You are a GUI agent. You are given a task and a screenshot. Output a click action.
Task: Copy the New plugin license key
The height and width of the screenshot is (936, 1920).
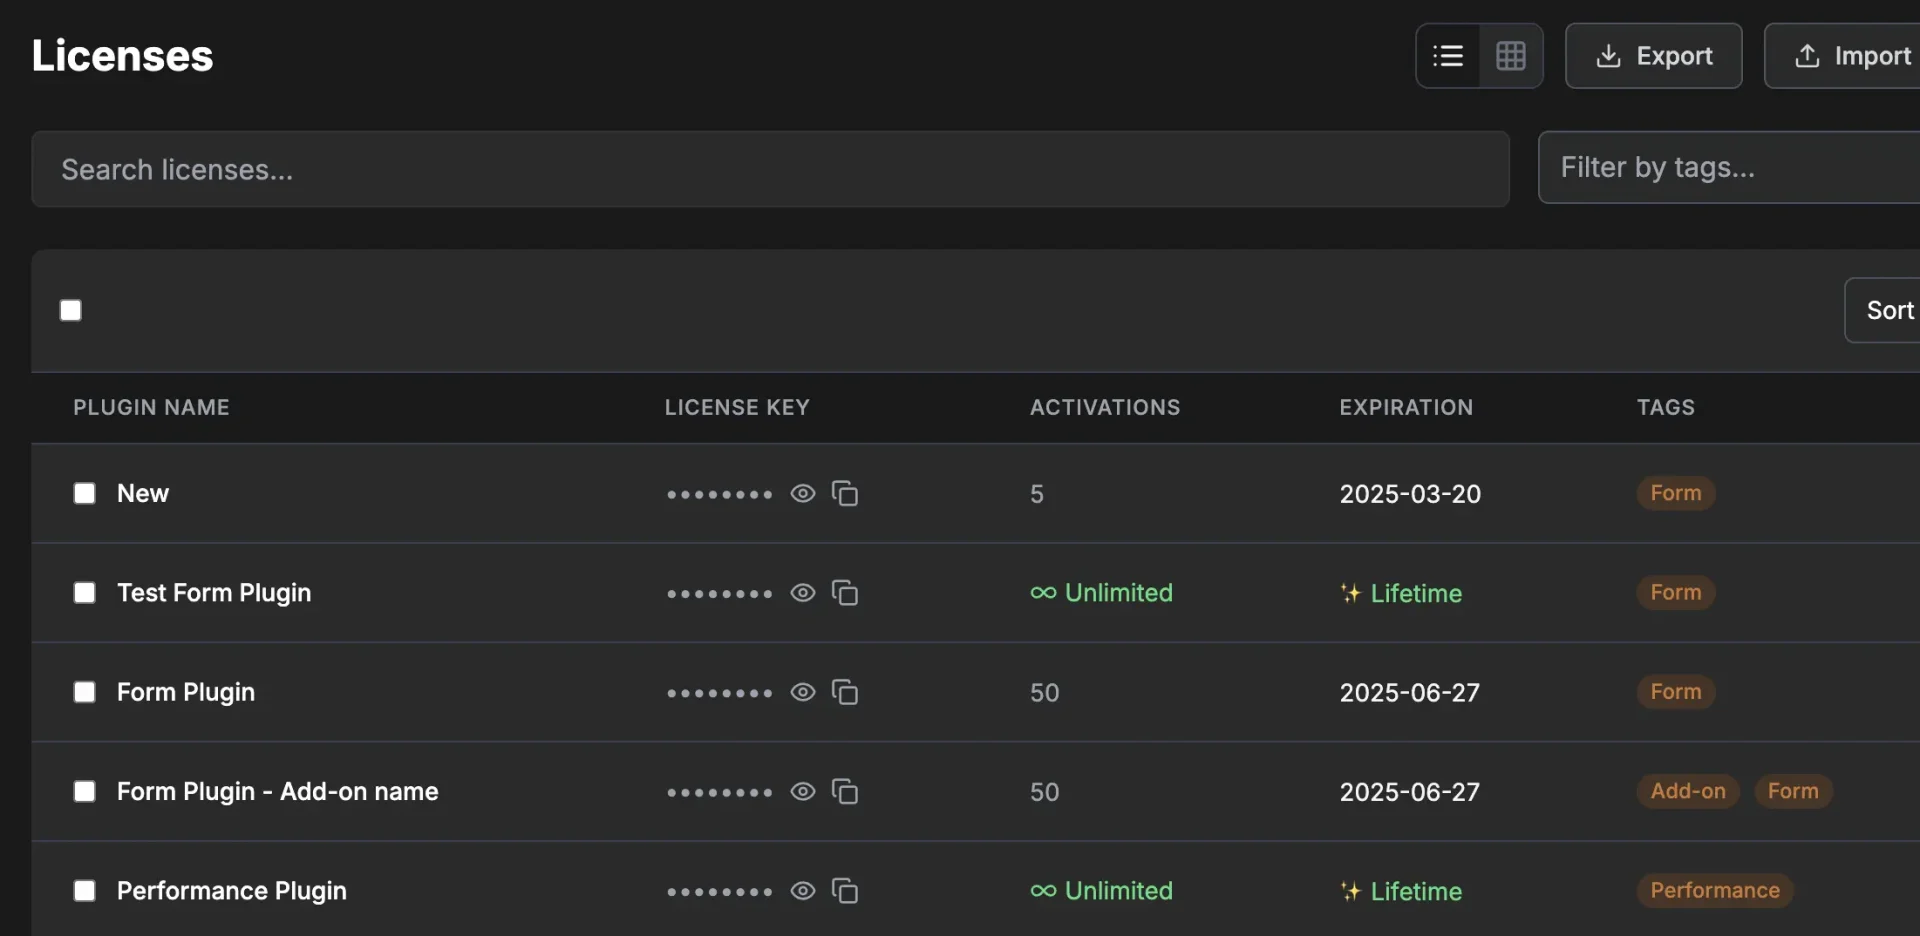point(845,494)
